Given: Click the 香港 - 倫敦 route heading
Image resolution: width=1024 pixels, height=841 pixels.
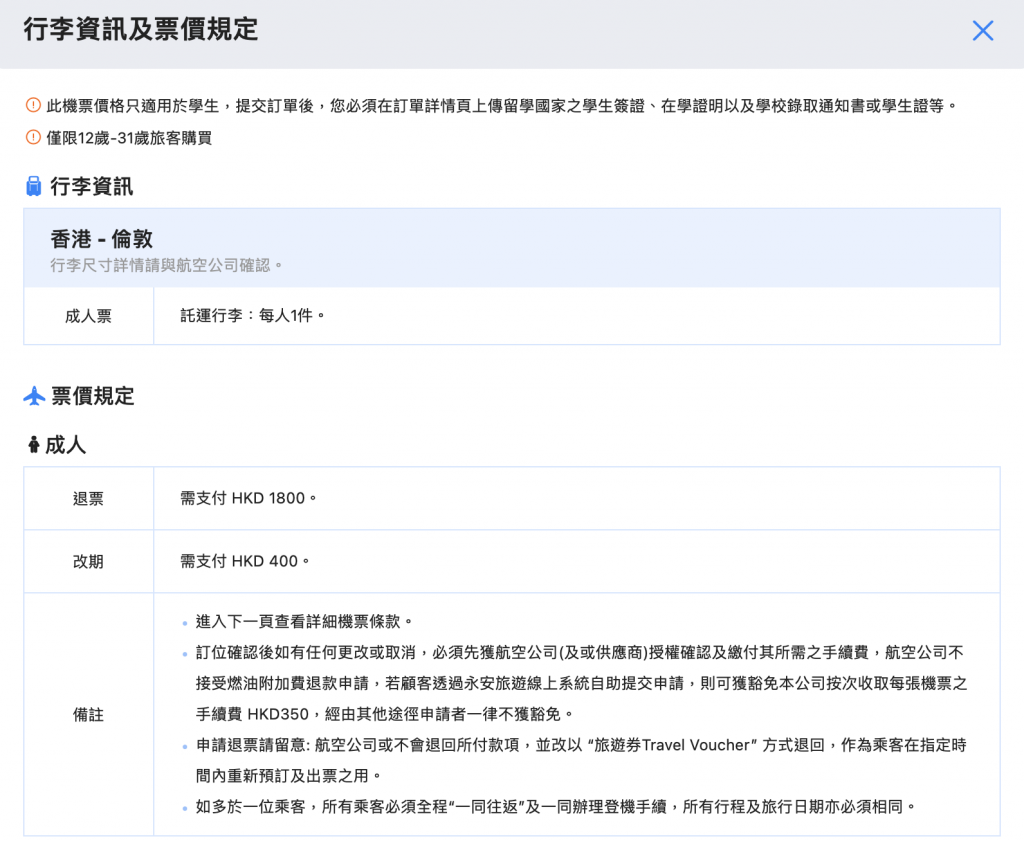Looking at the screenshot, I should (x=102, y=239).
